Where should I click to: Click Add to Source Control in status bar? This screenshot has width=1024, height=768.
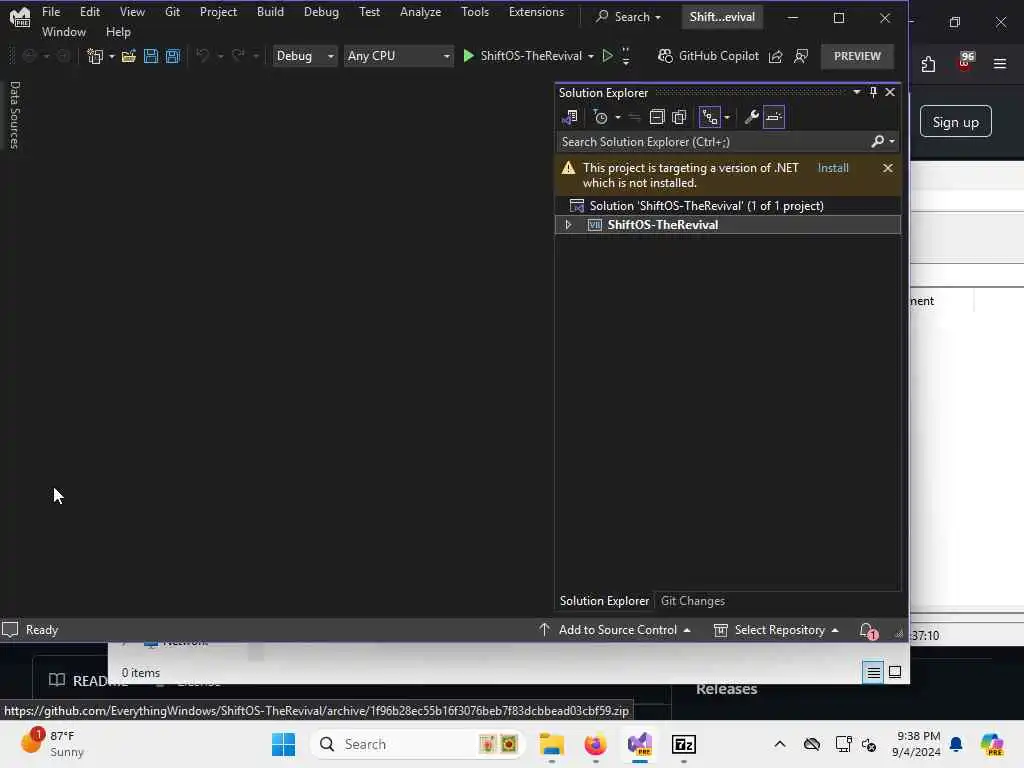(x=615, y=630)
